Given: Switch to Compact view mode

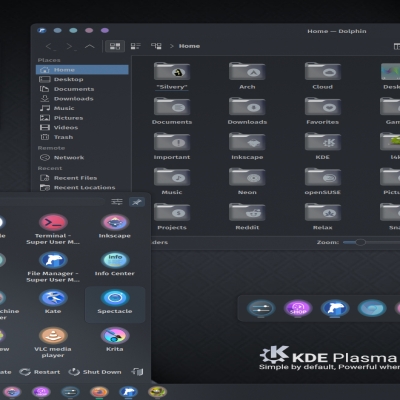Looking at the screenshot, I should [x=135, y=46].
